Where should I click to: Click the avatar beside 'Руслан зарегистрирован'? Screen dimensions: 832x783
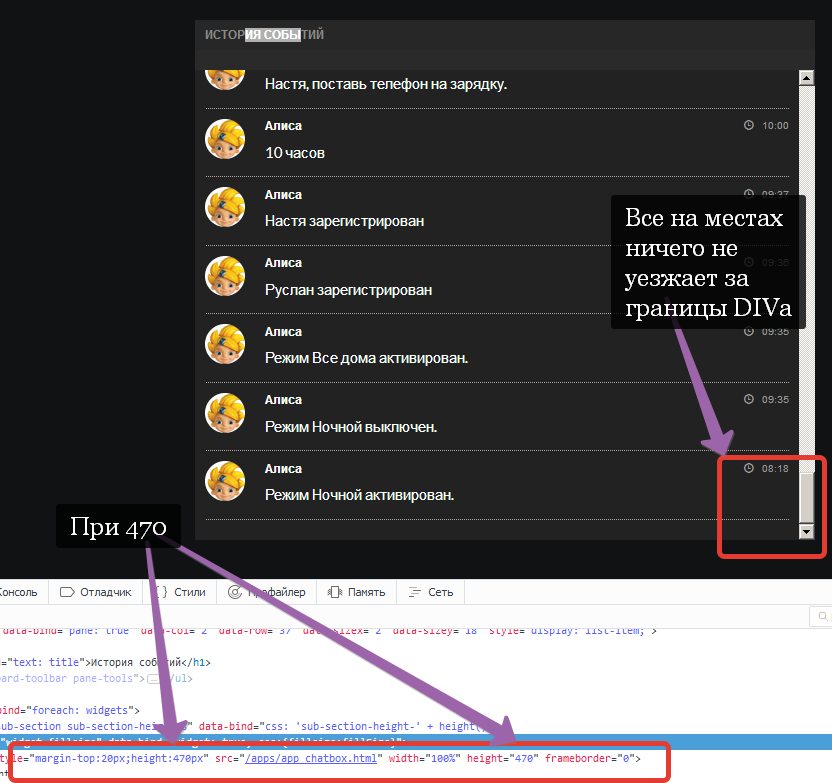pyautogui.click(x=225, y=276)
